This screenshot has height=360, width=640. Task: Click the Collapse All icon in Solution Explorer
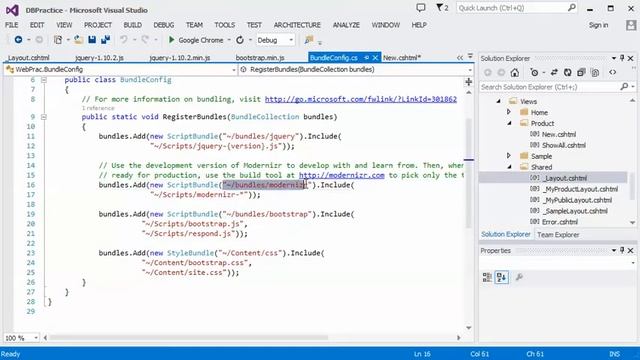click(581, 73)
